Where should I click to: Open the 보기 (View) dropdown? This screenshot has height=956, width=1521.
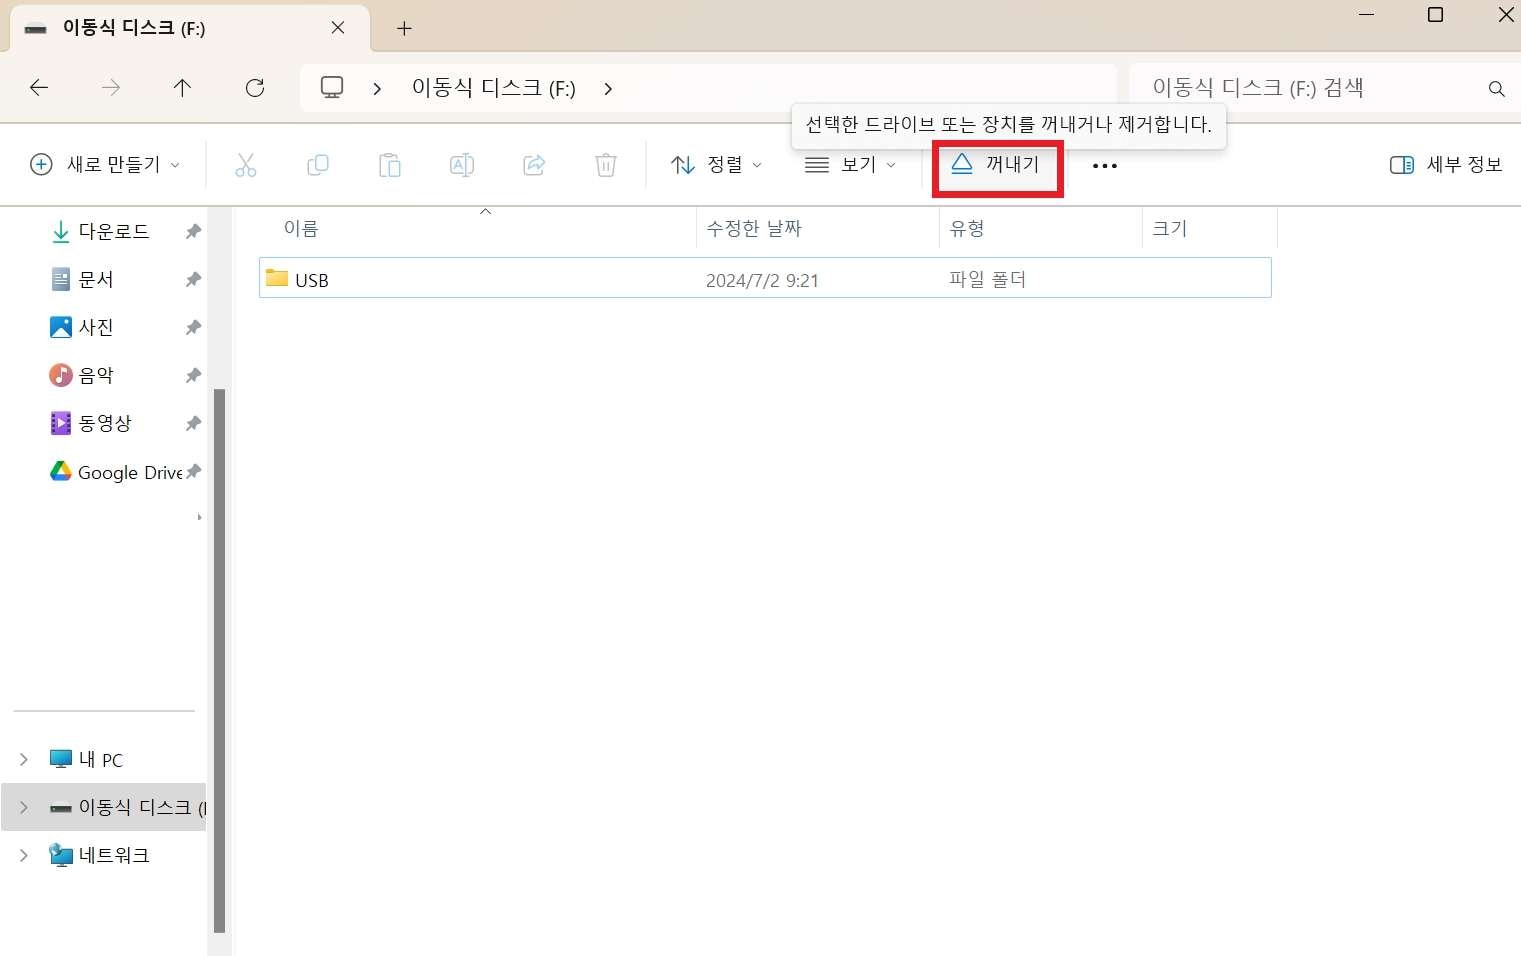pyautogui.click(x=851, y=165)
